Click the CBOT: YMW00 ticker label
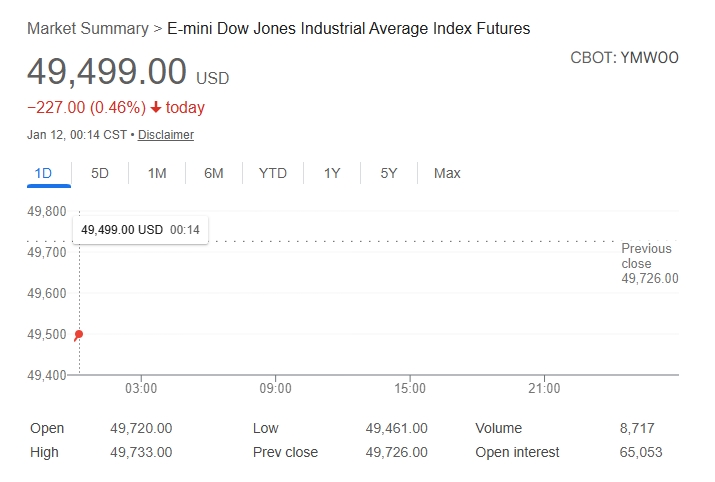The width and height of the screenshot is (715, 482). [624, 58]
